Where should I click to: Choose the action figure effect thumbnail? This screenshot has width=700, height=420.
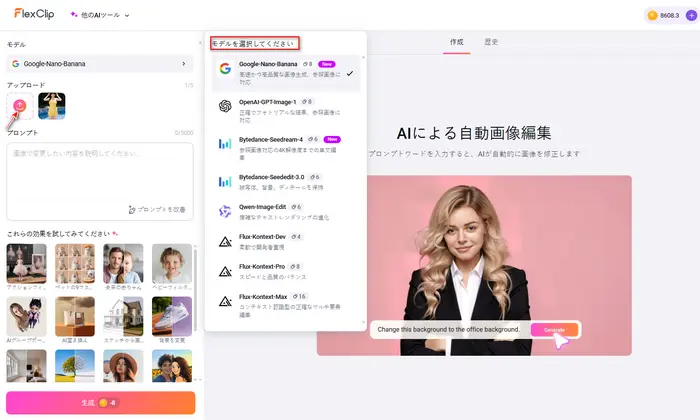pyautogui.click(x=26, y=263)
